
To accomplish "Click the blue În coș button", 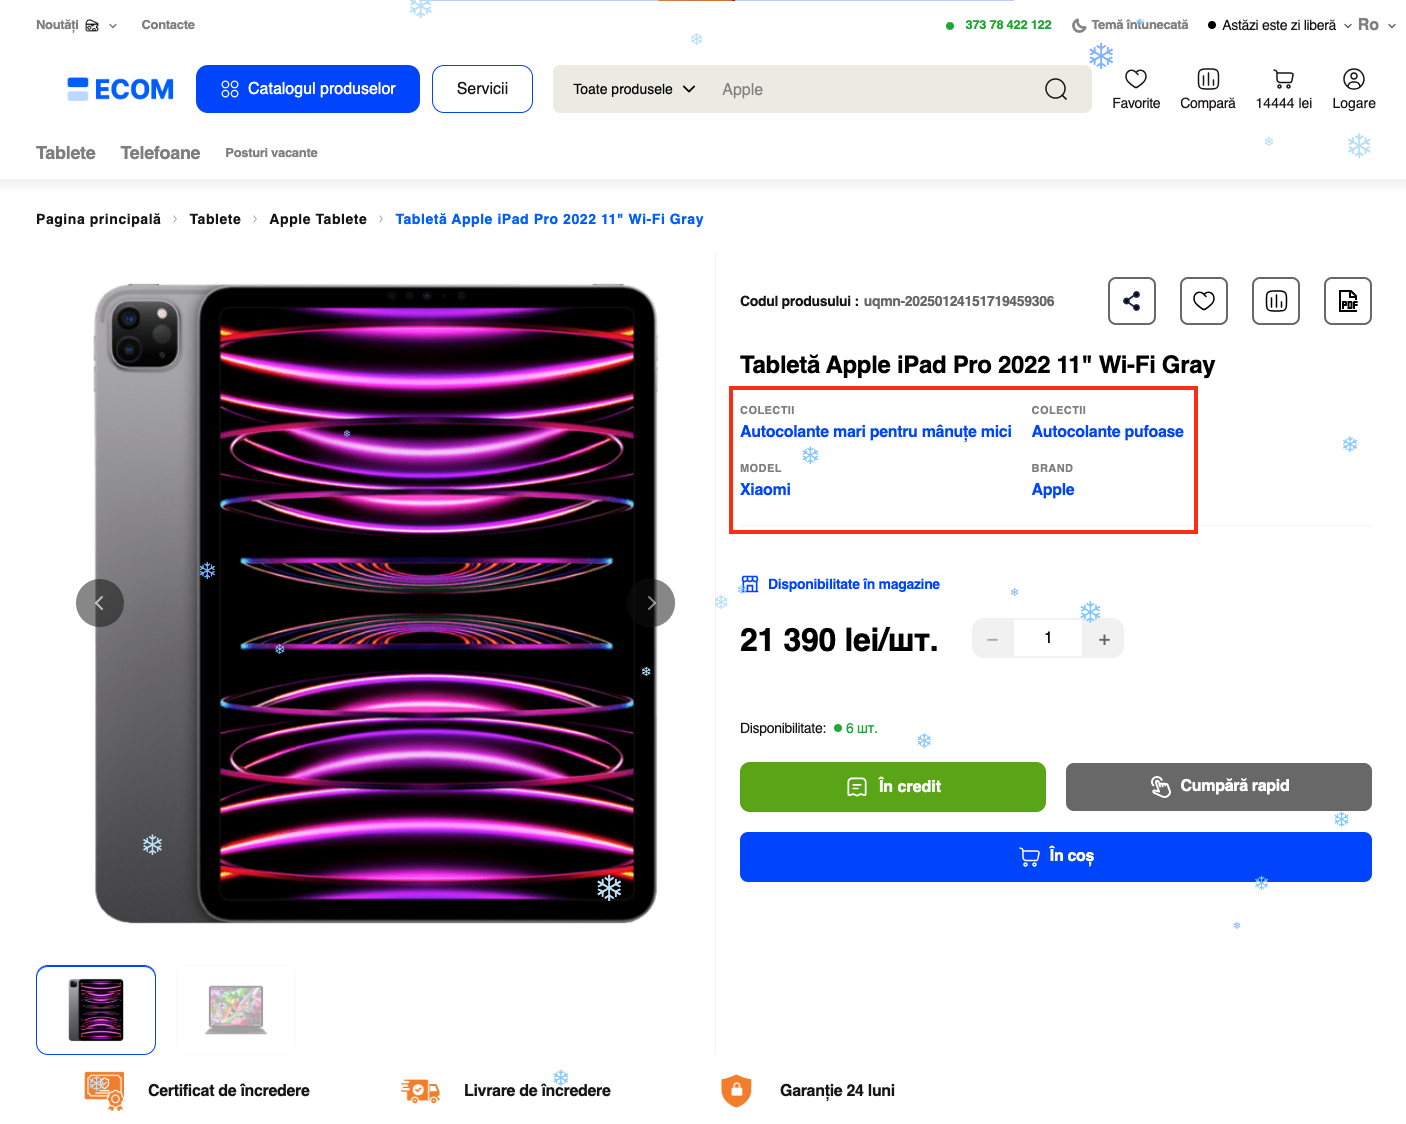I will pos(1055,857).
